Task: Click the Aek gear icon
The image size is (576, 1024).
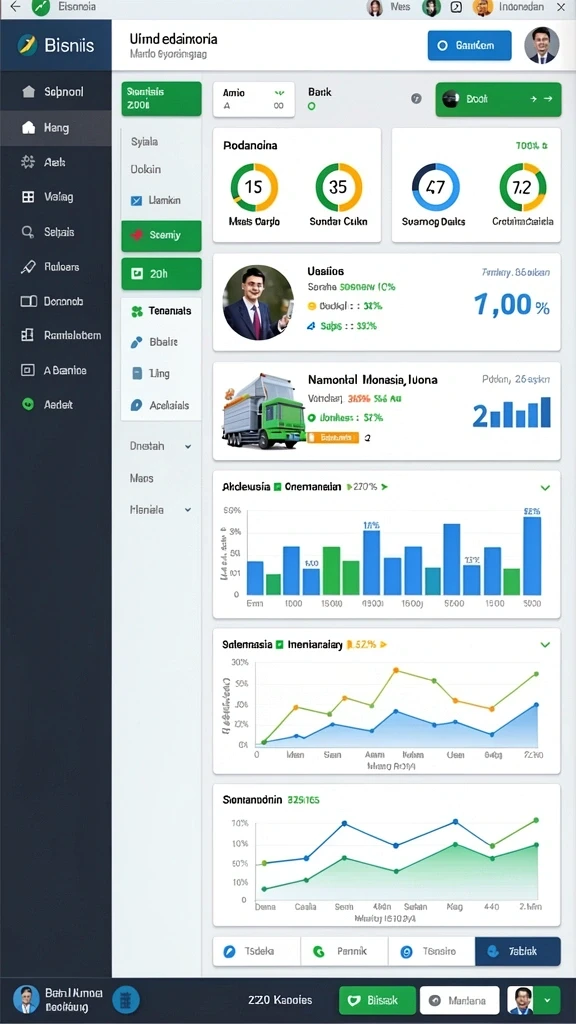Action: tap(28, 162)
